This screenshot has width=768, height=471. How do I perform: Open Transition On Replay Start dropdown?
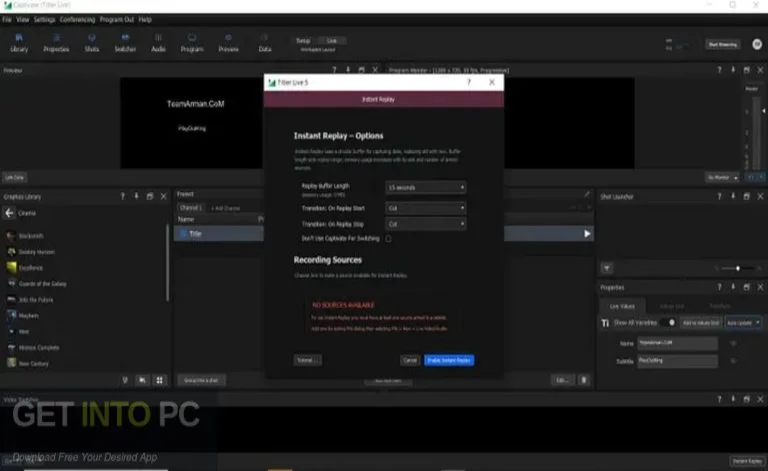tap(426, 208)
